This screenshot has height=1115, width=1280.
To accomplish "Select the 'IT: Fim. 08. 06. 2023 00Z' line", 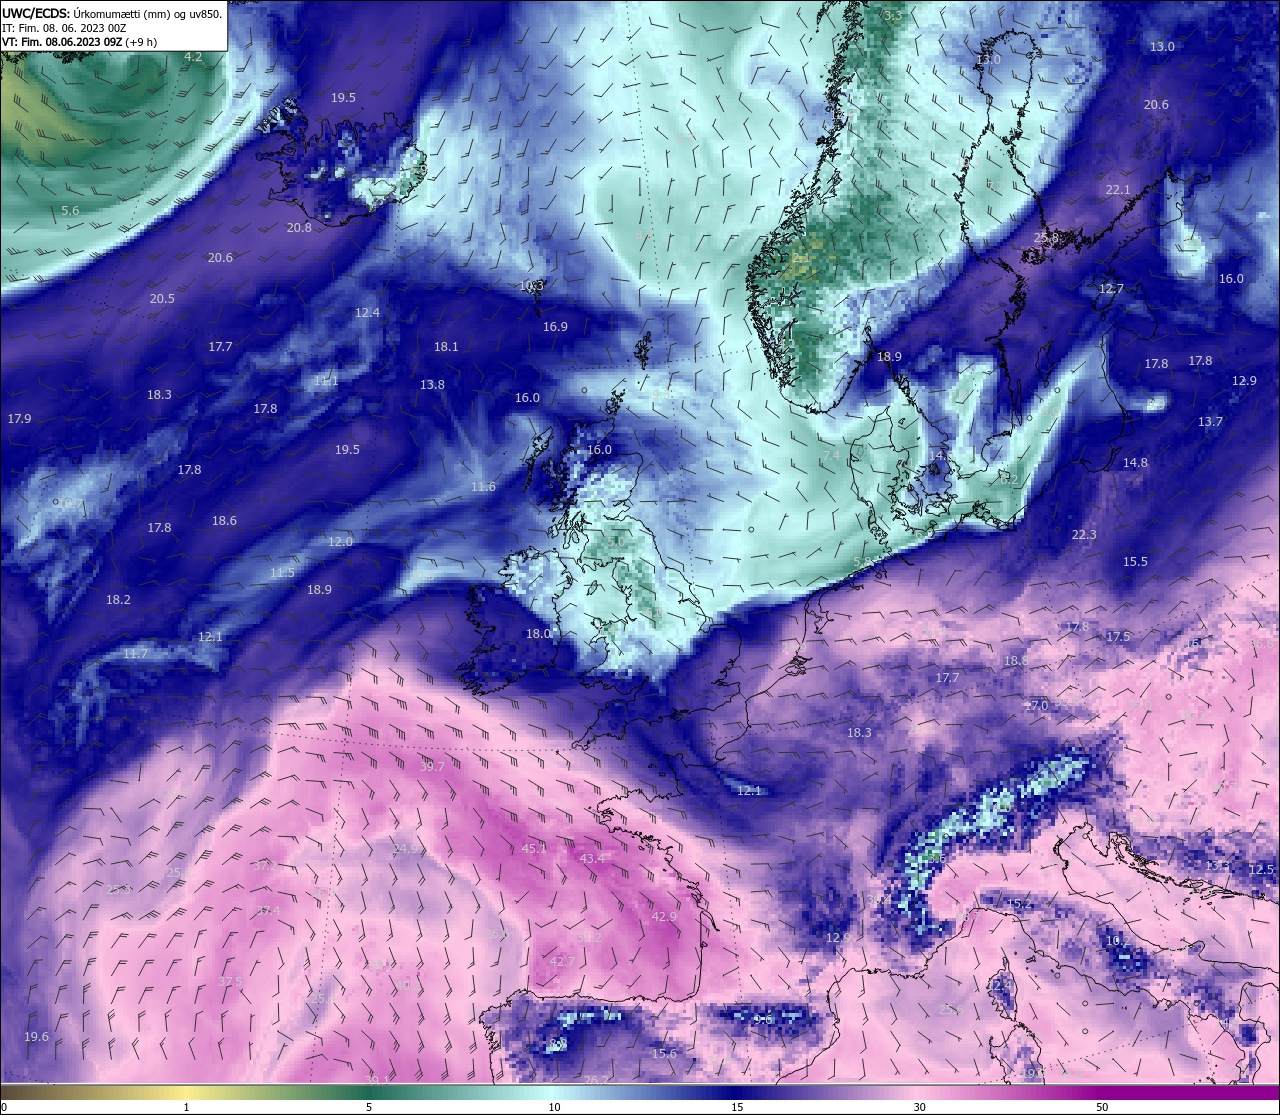I will [x=64, y=28].
